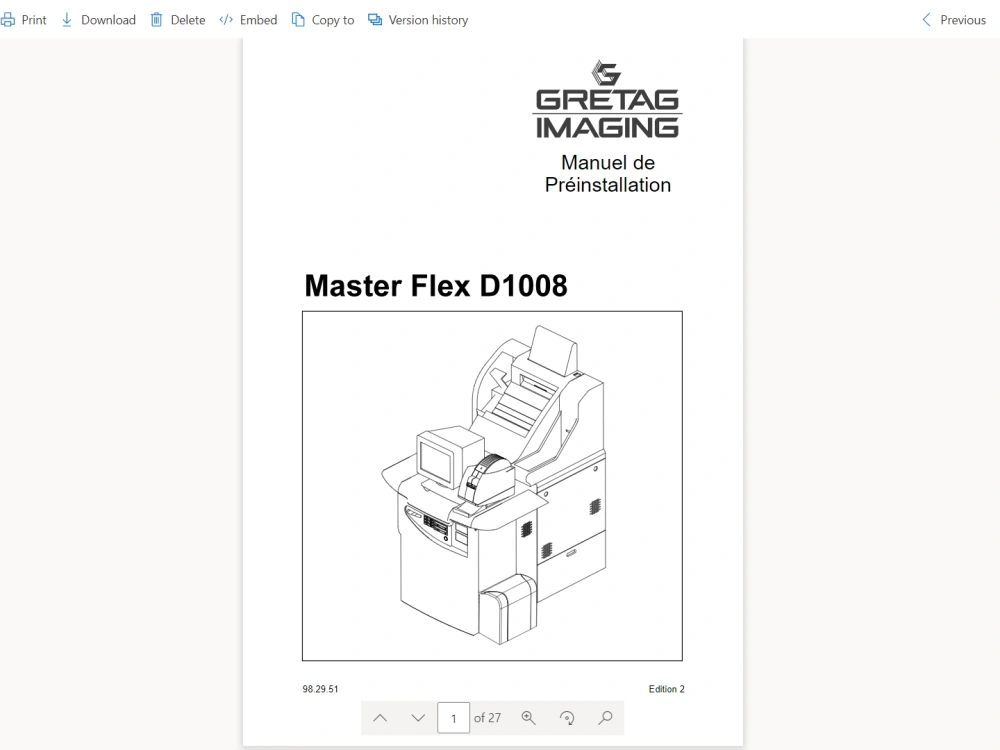
Task: Go to the previous page with the up arrow
Action: [x=380, y=718]
